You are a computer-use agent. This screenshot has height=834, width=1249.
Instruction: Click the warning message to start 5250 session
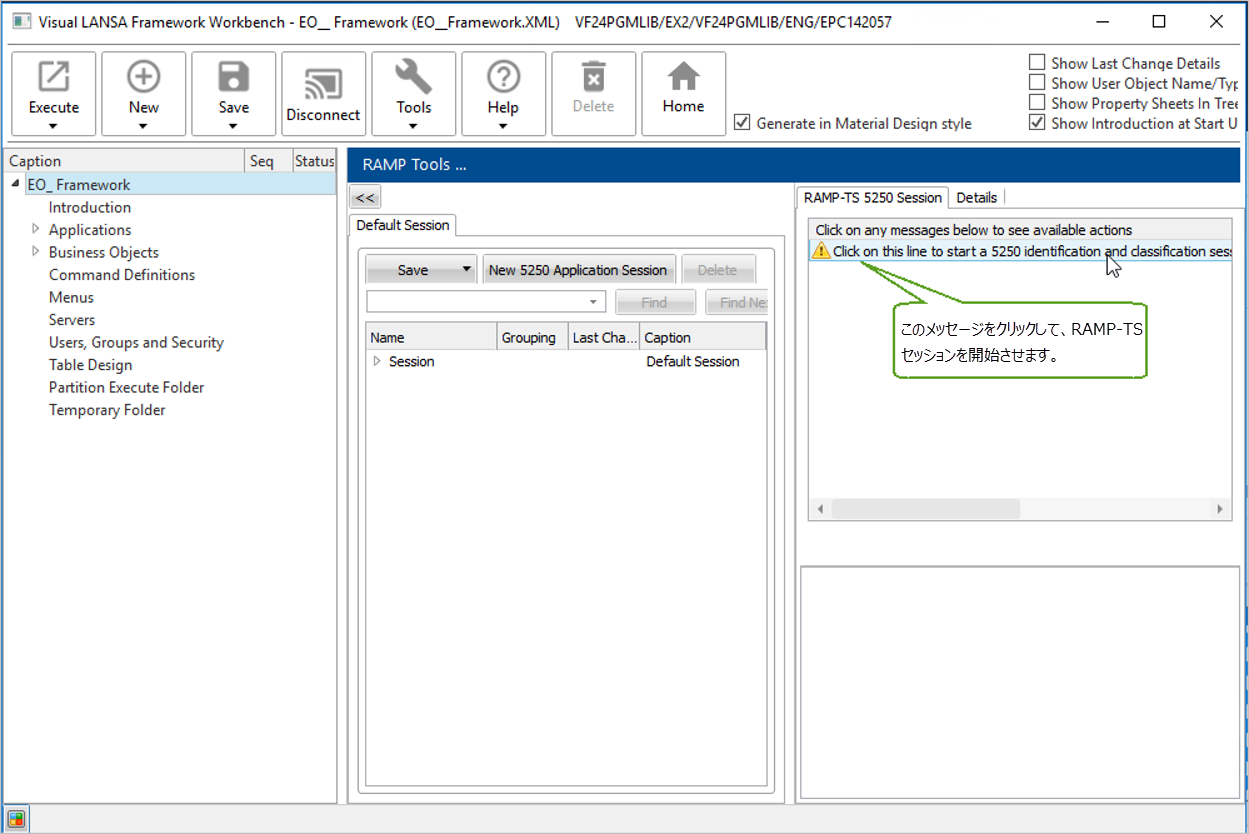pyautogui.click(x=1020, y=251)
